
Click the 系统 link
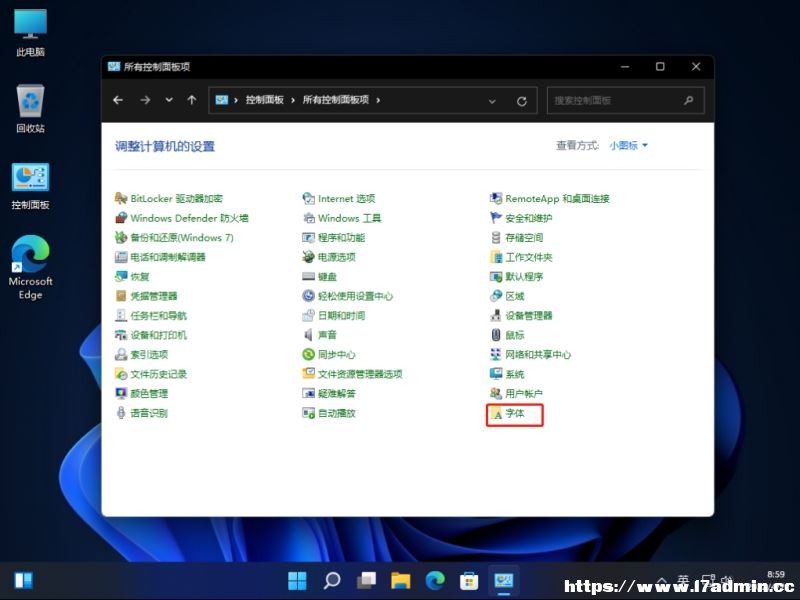[515, 374]
